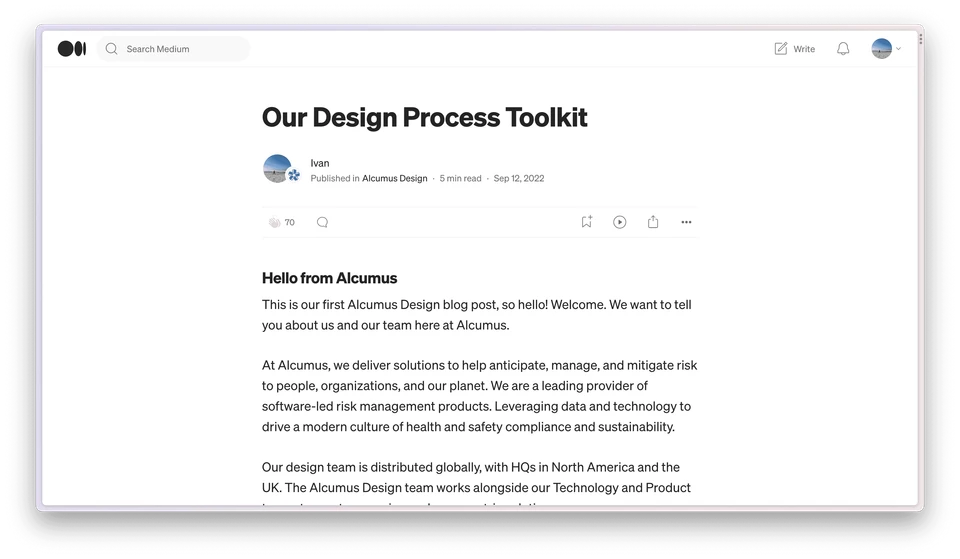The width and height of the screenshot is (960, 559).
Task: Click the Sep 12, 2022 date
Action: [x=519, y=178]
